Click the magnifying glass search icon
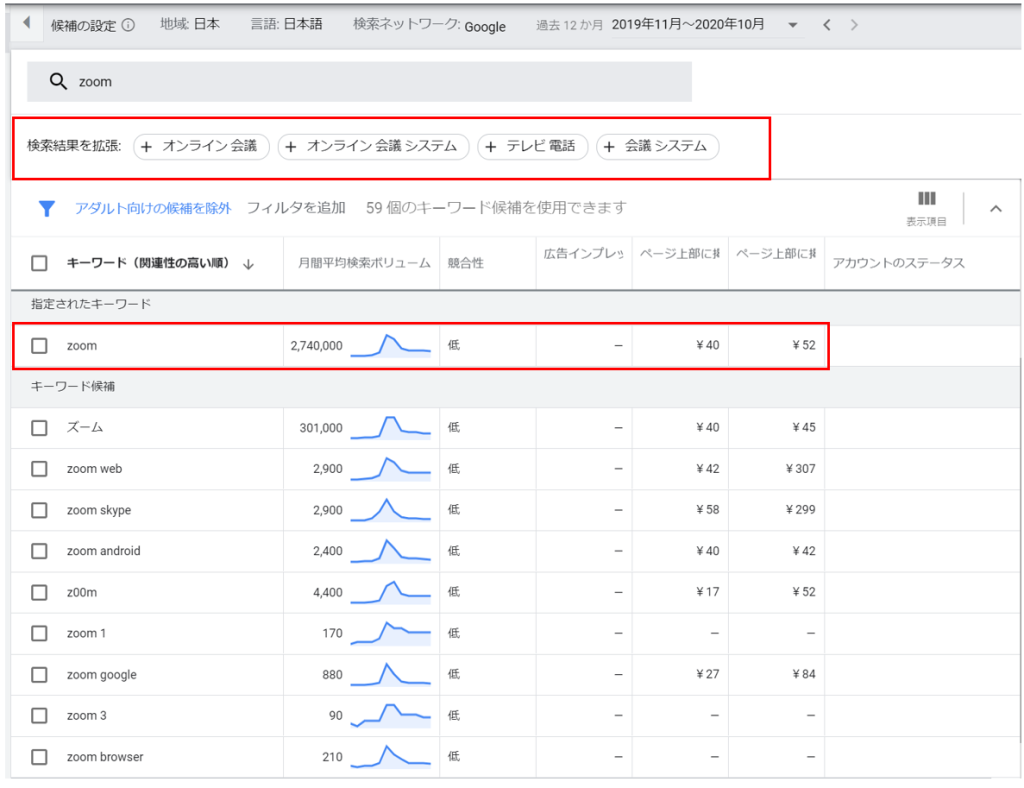Image resolution: width=1024 pixels, height=788 pixels. (x=57, y=82)
